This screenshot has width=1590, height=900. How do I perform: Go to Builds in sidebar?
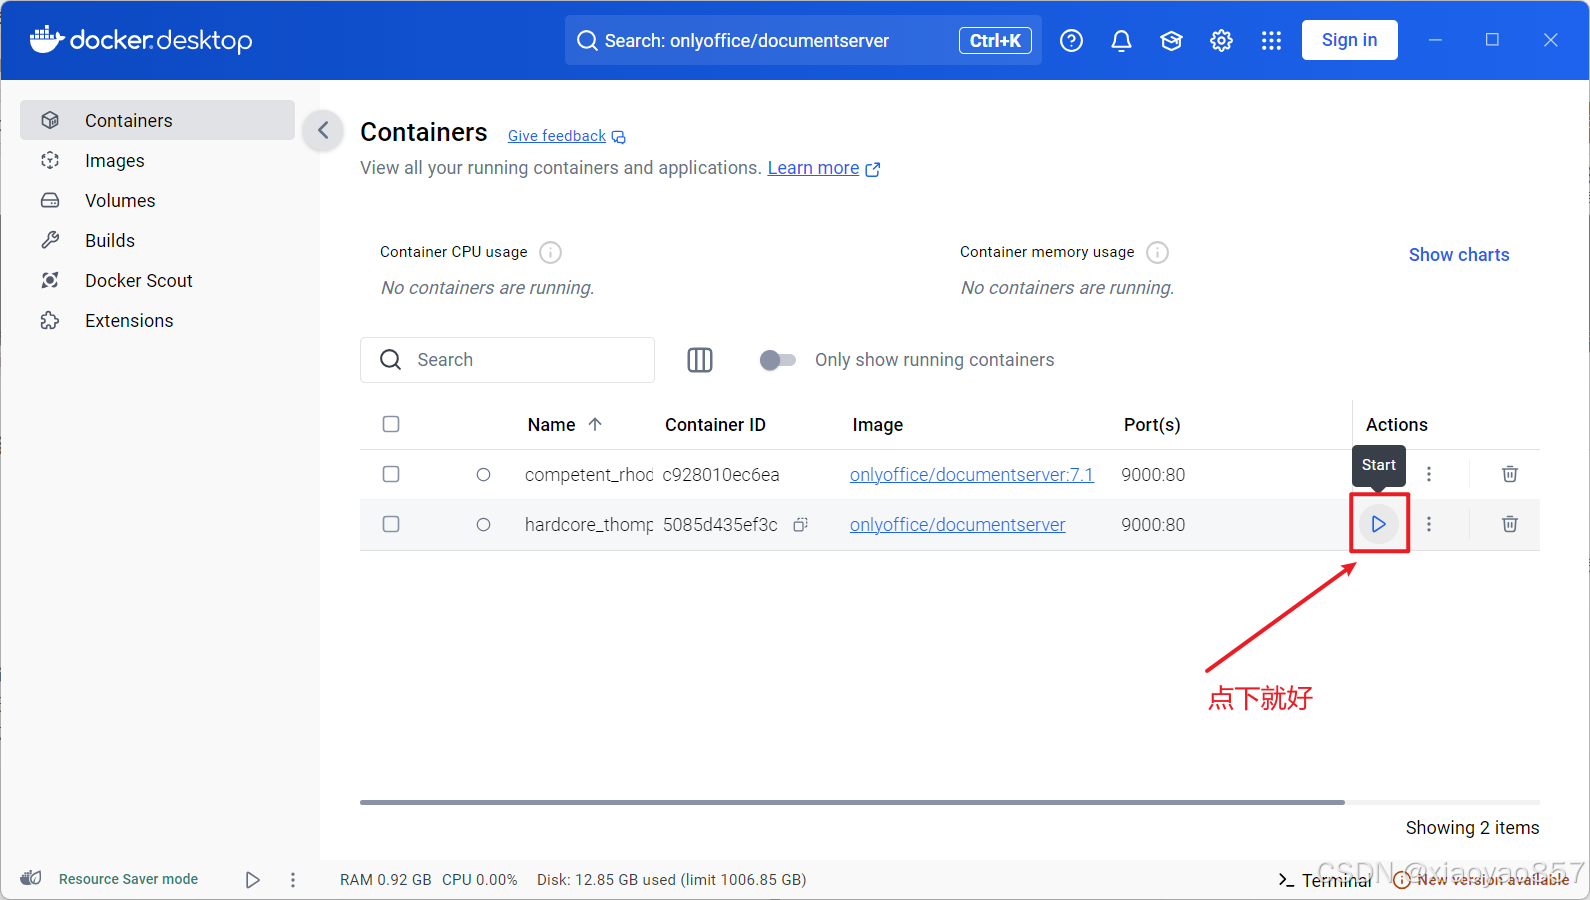[158, 240]
